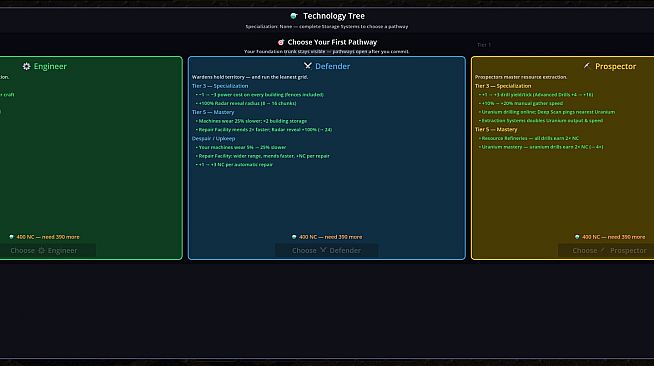Click 'Resource Refineries — all drills earn 2× NC'
654x366 pixels.
pyautogui.click(x=528, y=138)
